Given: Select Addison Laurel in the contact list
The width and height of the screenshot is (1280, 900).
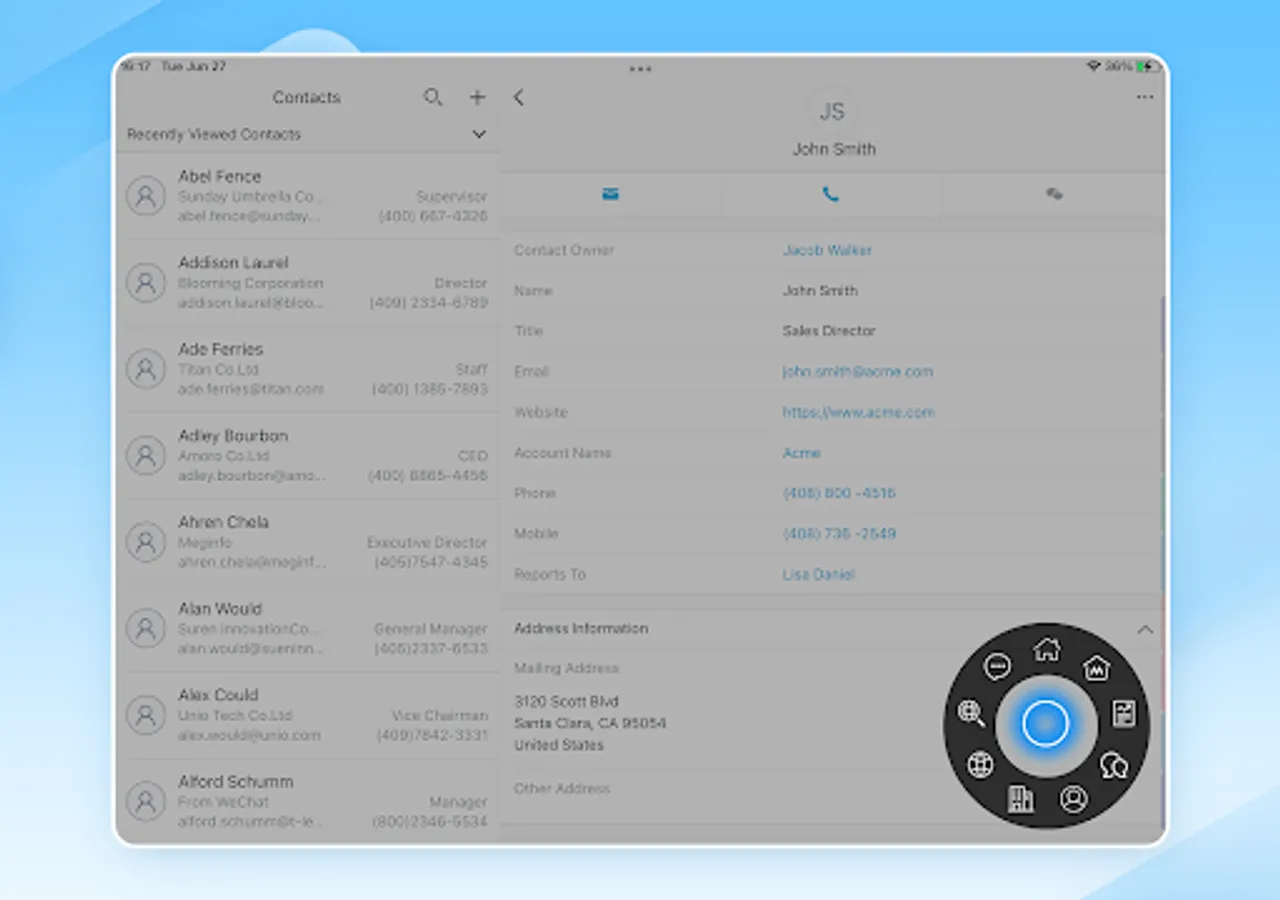Looking at the screenshot, I should (x=307, y=282).
